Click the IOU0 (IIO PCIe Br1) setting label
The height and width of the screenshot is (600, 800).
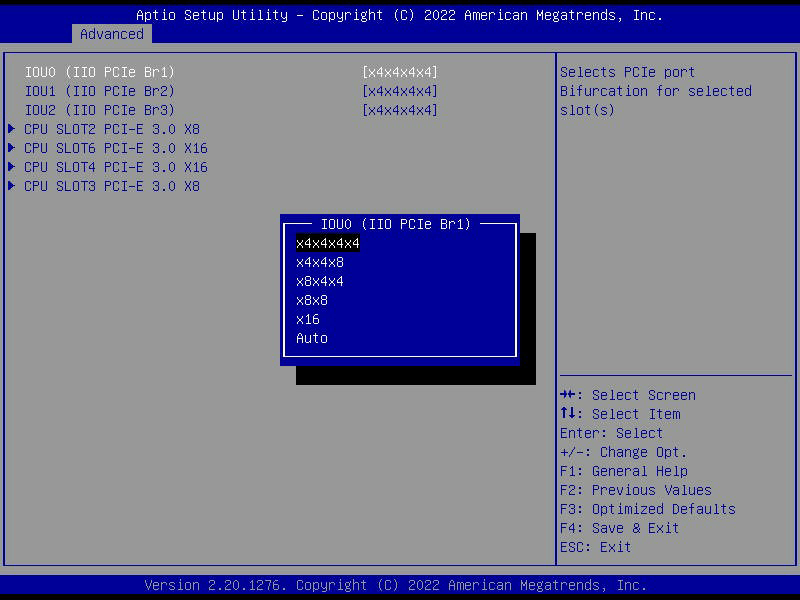tap(99, 72)
